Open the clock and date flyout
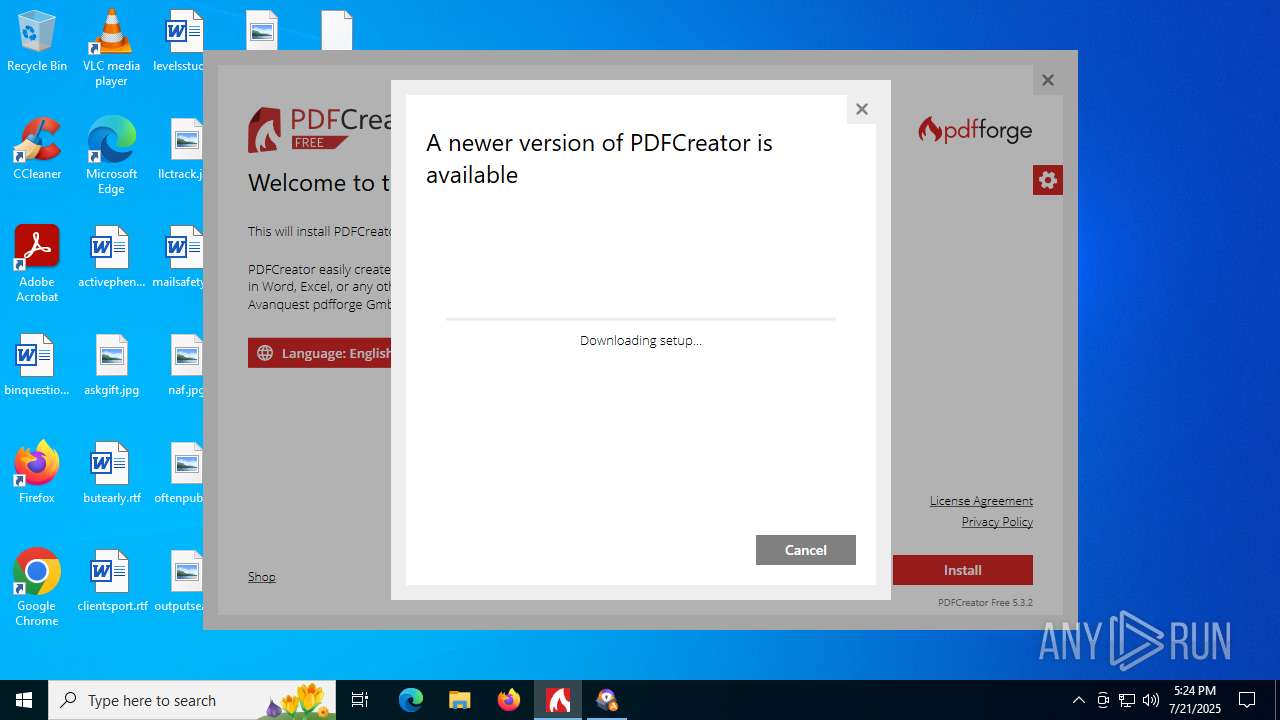Screen dimensions: 1280x720 coord(1195,700)
